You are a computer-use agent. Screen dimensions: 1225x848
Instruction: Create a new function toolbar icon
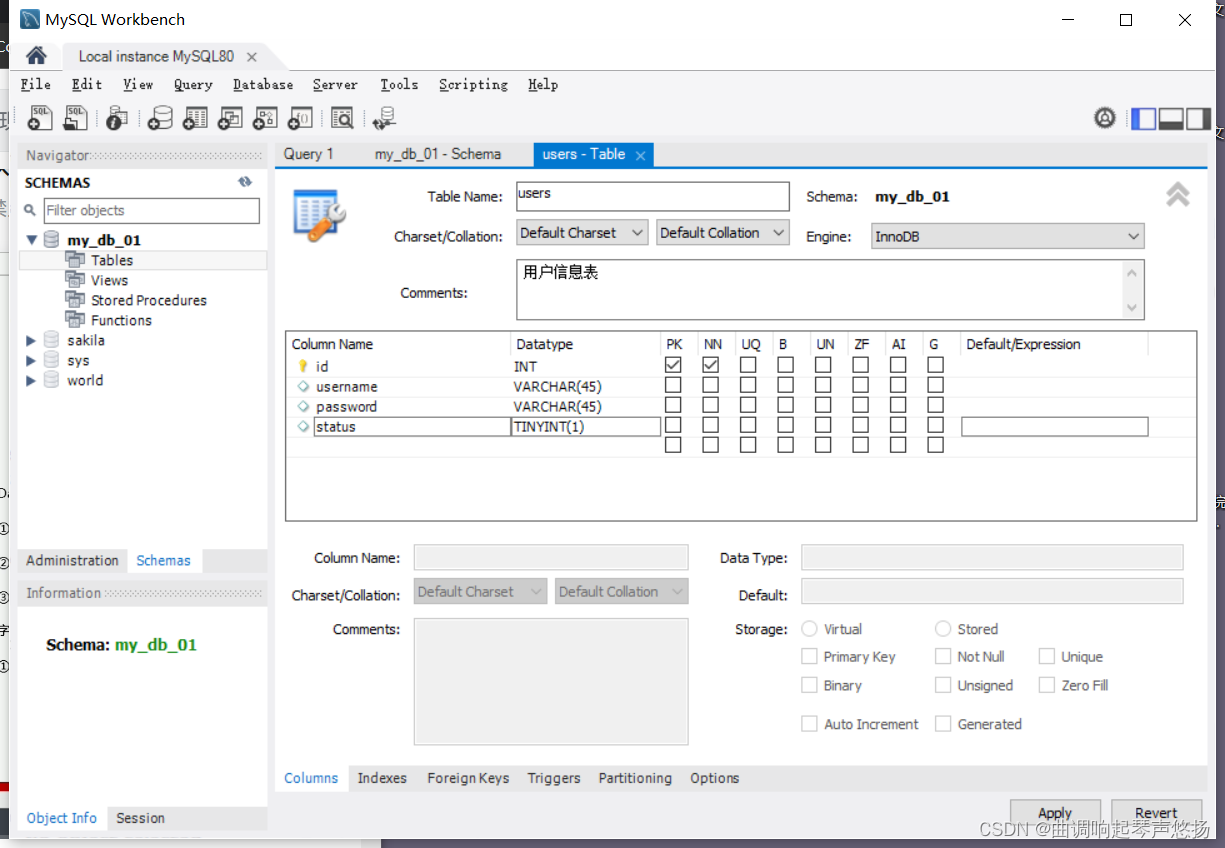pyautogui.click(x=299, y=118)
